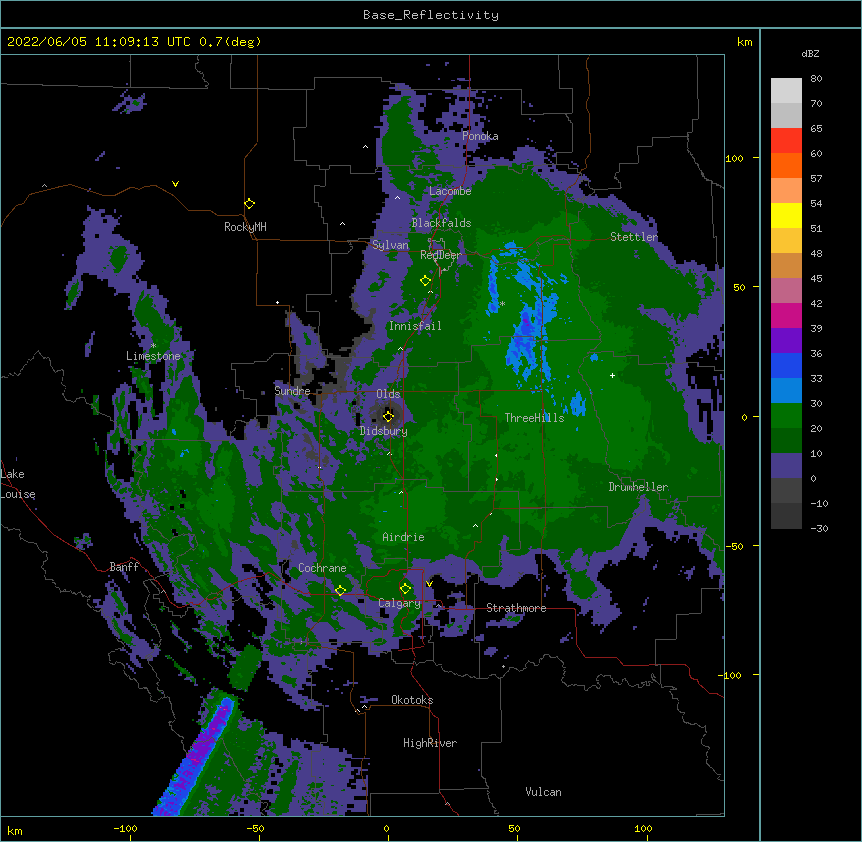Click the Lacombe city label

click(x=450, y=191)
